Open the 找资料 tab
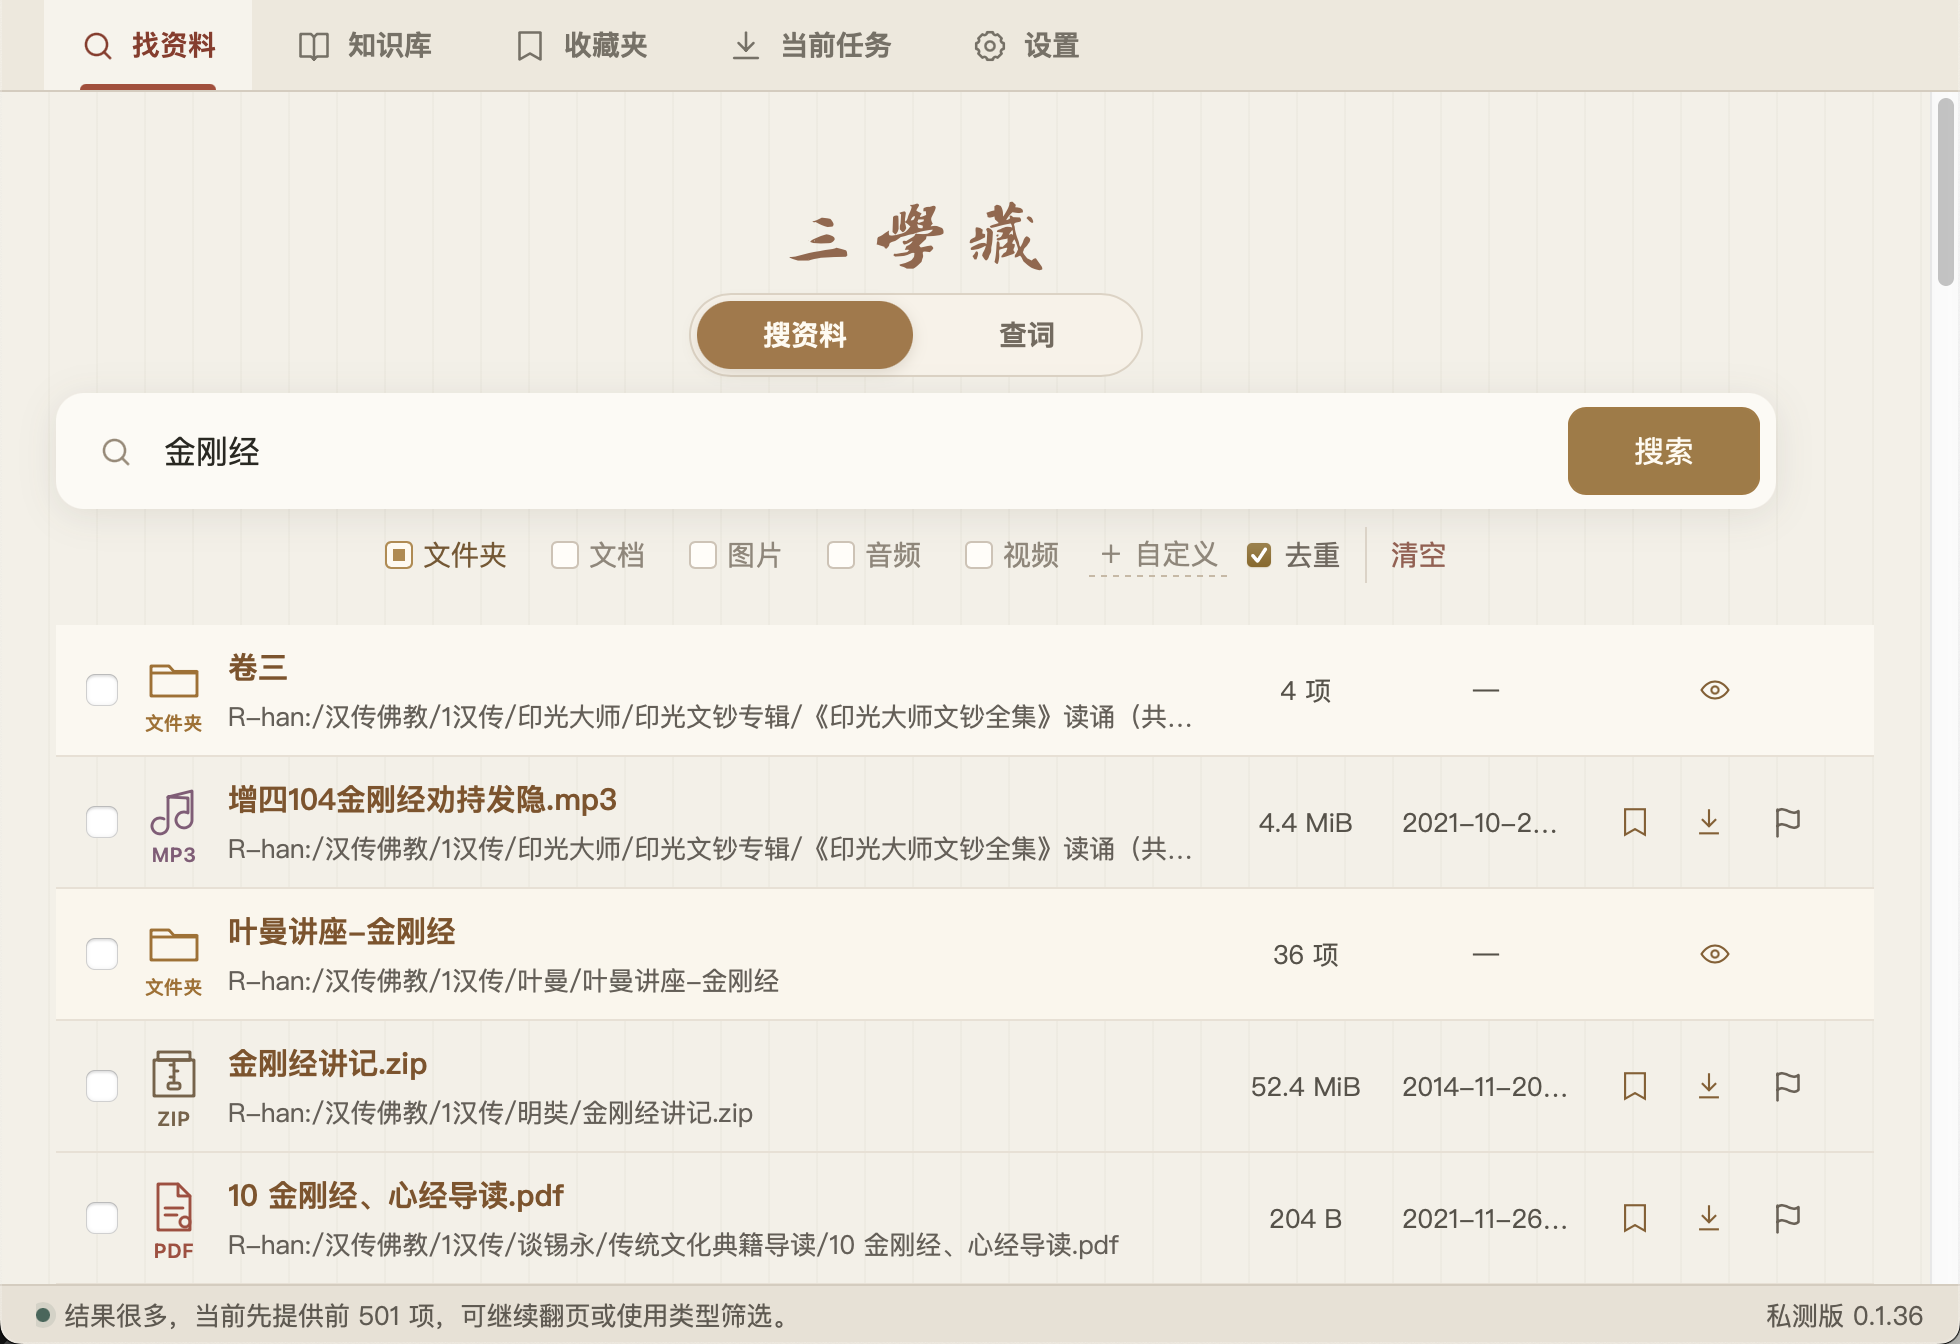Viewport: 1960px width, 1344px height. [148, 46]
